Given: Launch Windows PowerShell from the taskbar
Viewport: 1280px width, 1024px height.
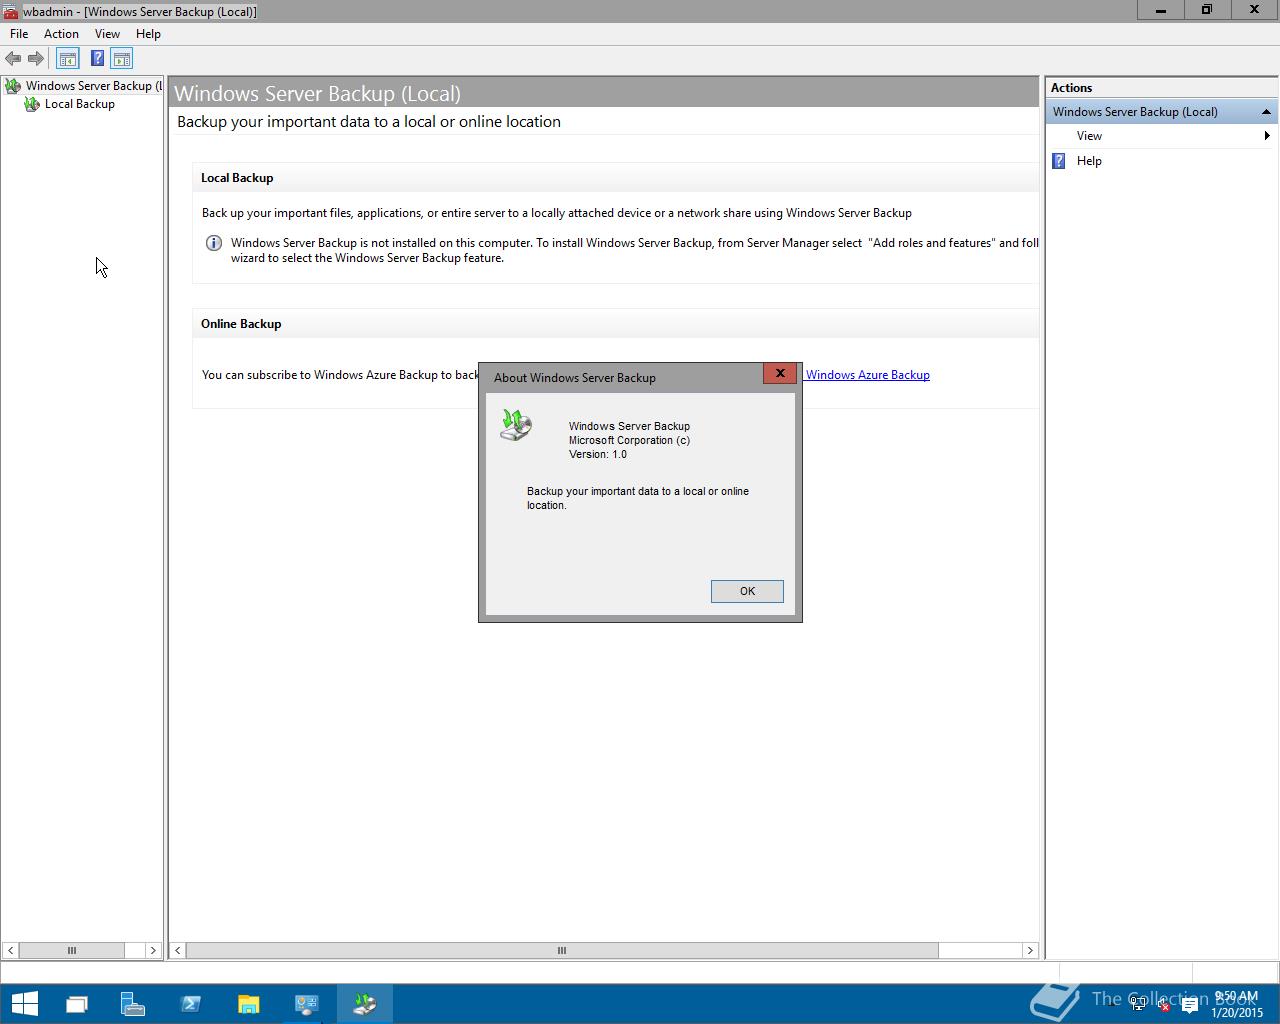Looking at the screenshot, I should [x=191, y=1004].
